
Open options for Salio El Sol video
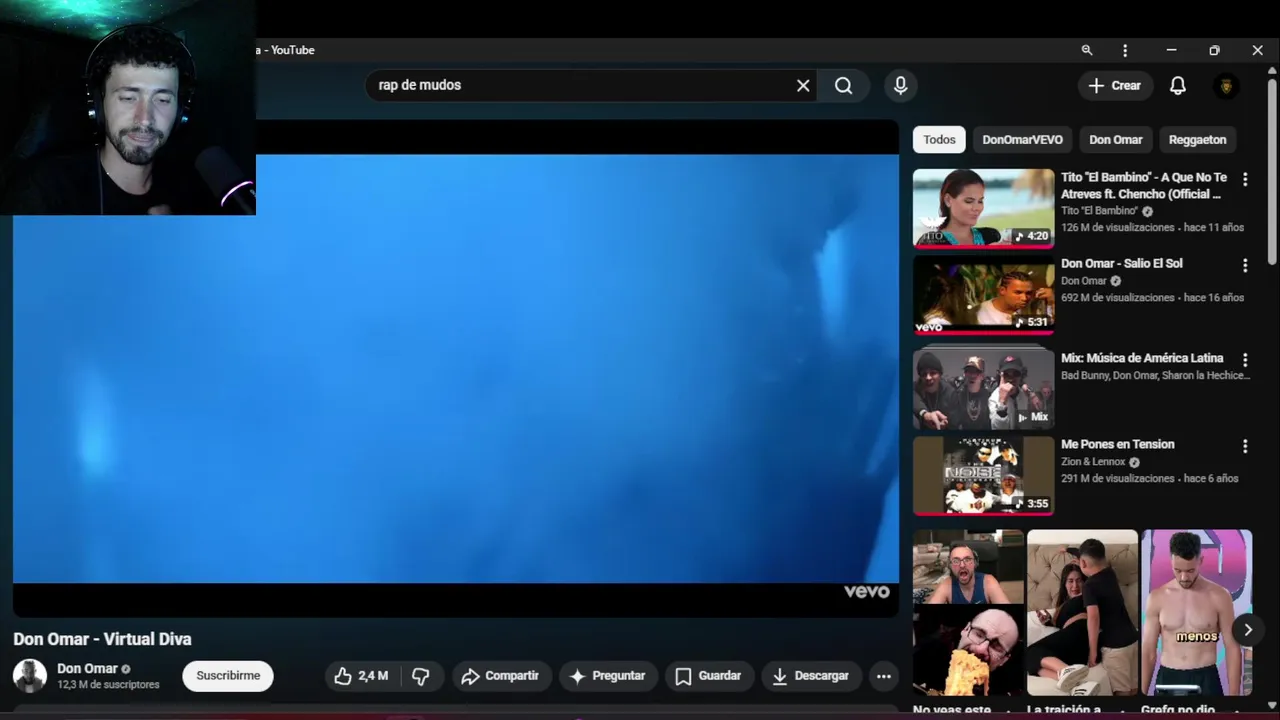pos(1245,266)
